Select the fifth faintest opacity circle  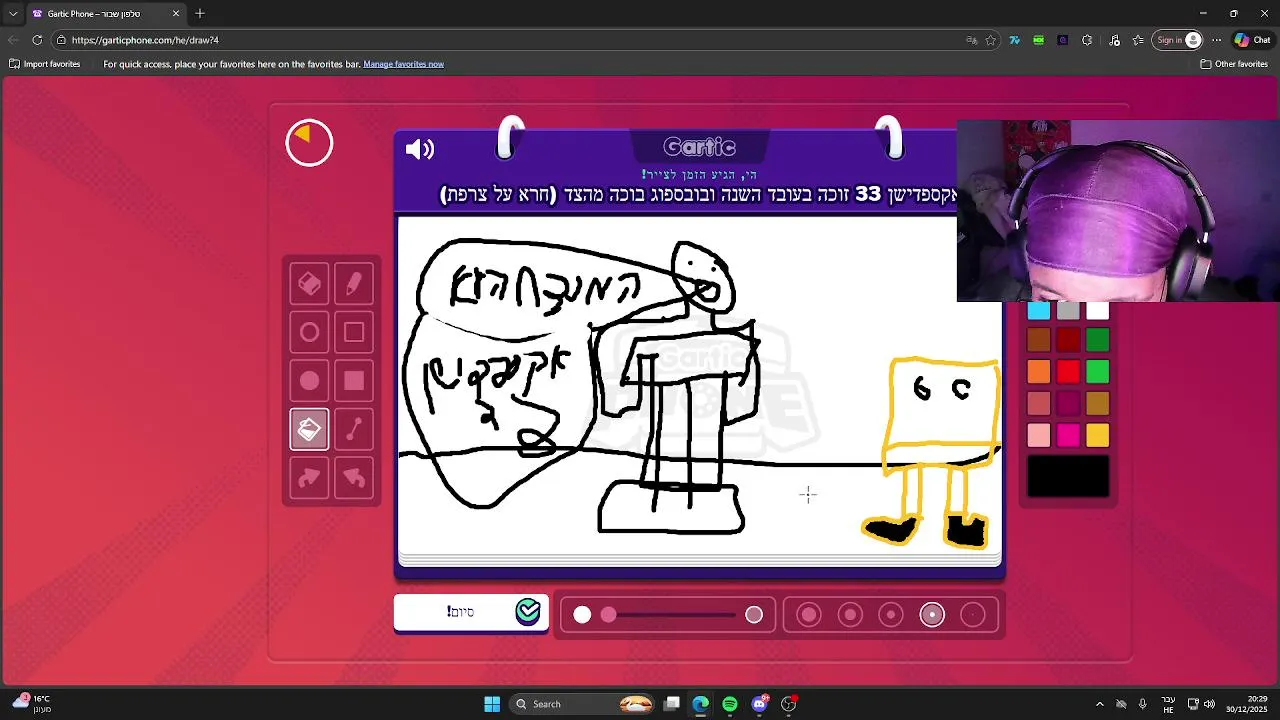tap(973, 615)
